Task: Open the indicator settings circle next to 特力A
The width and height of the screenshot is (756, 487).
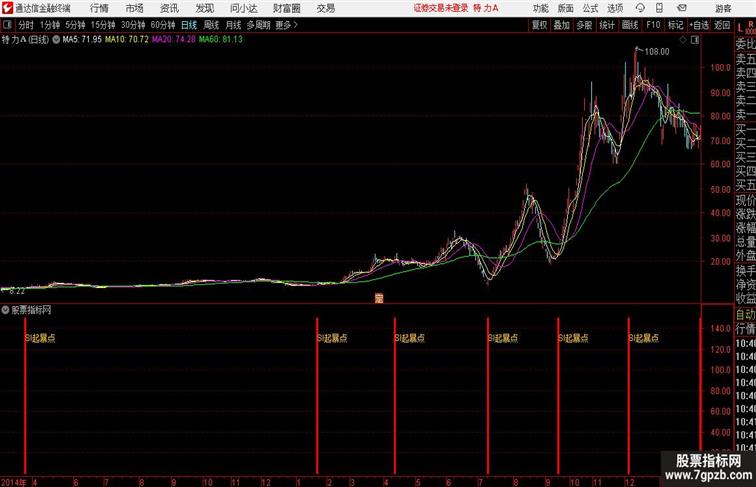Action: pos(56,40)
